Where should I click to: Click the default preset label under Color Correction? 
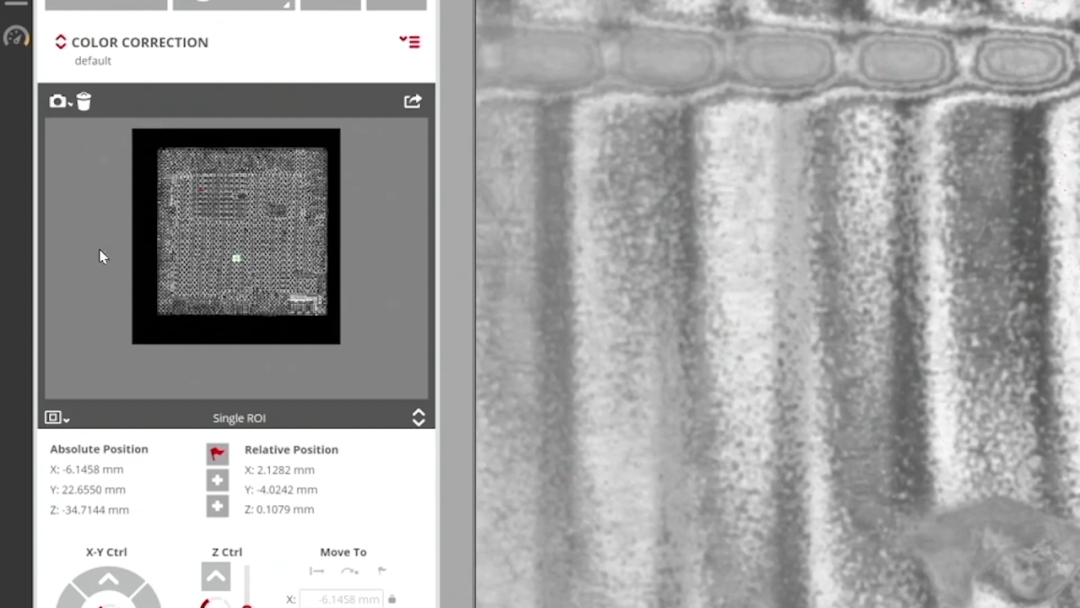click(93, 61)
